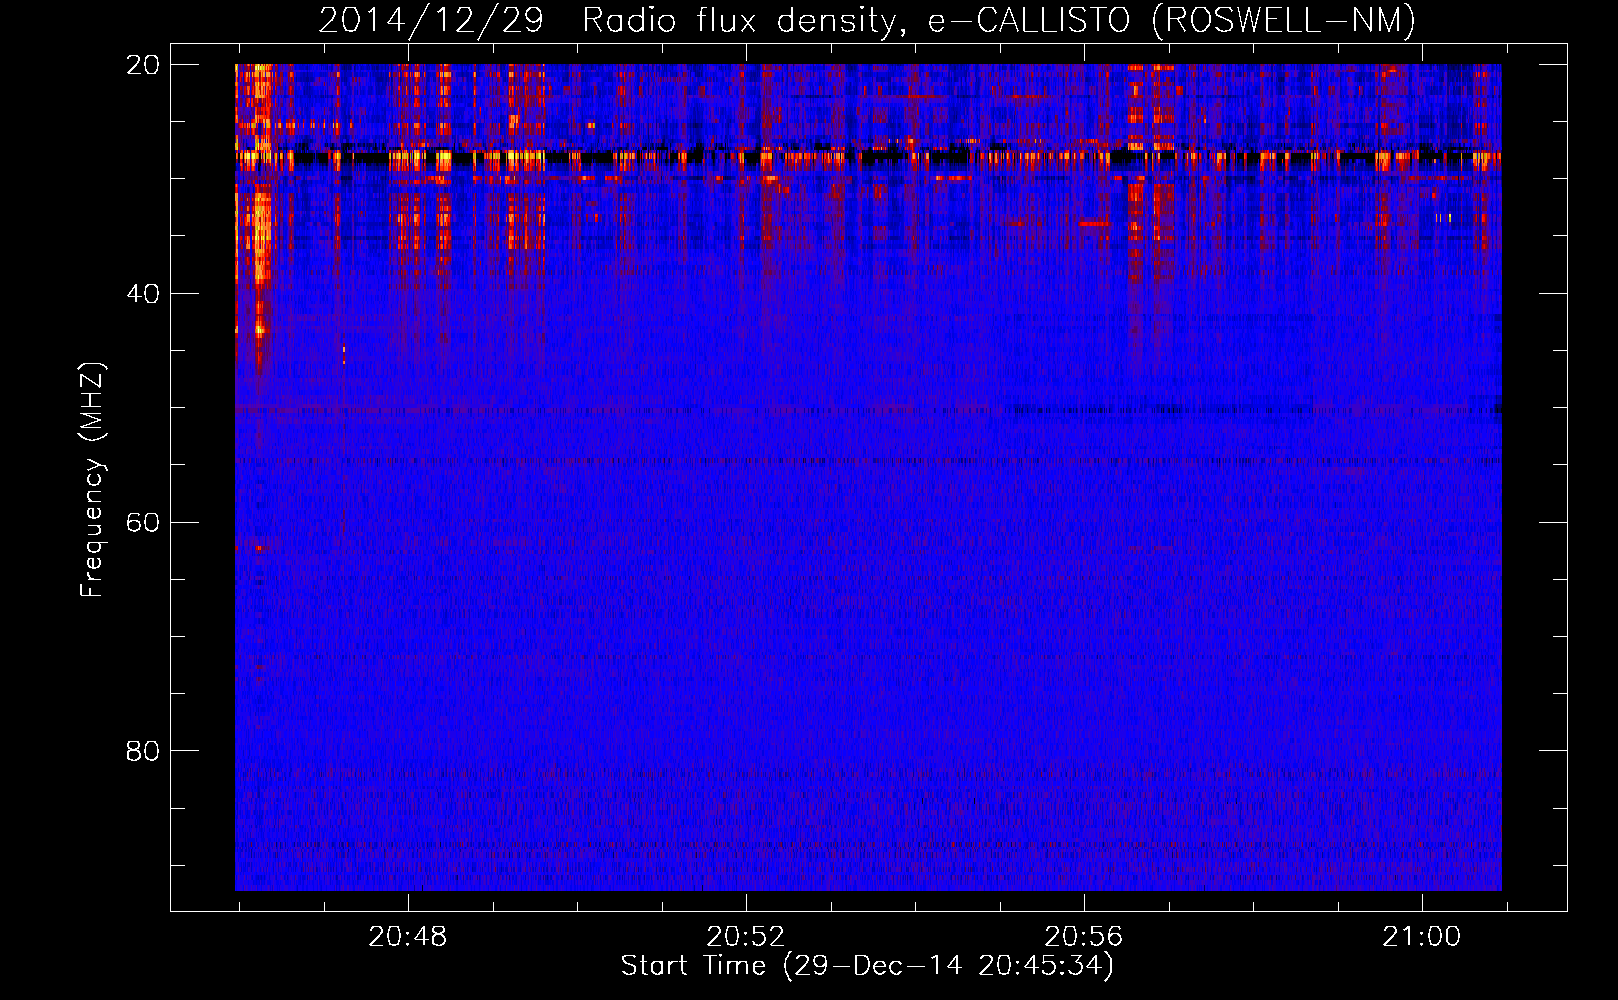Click the '20:56' time tick label

[1083, 937]
